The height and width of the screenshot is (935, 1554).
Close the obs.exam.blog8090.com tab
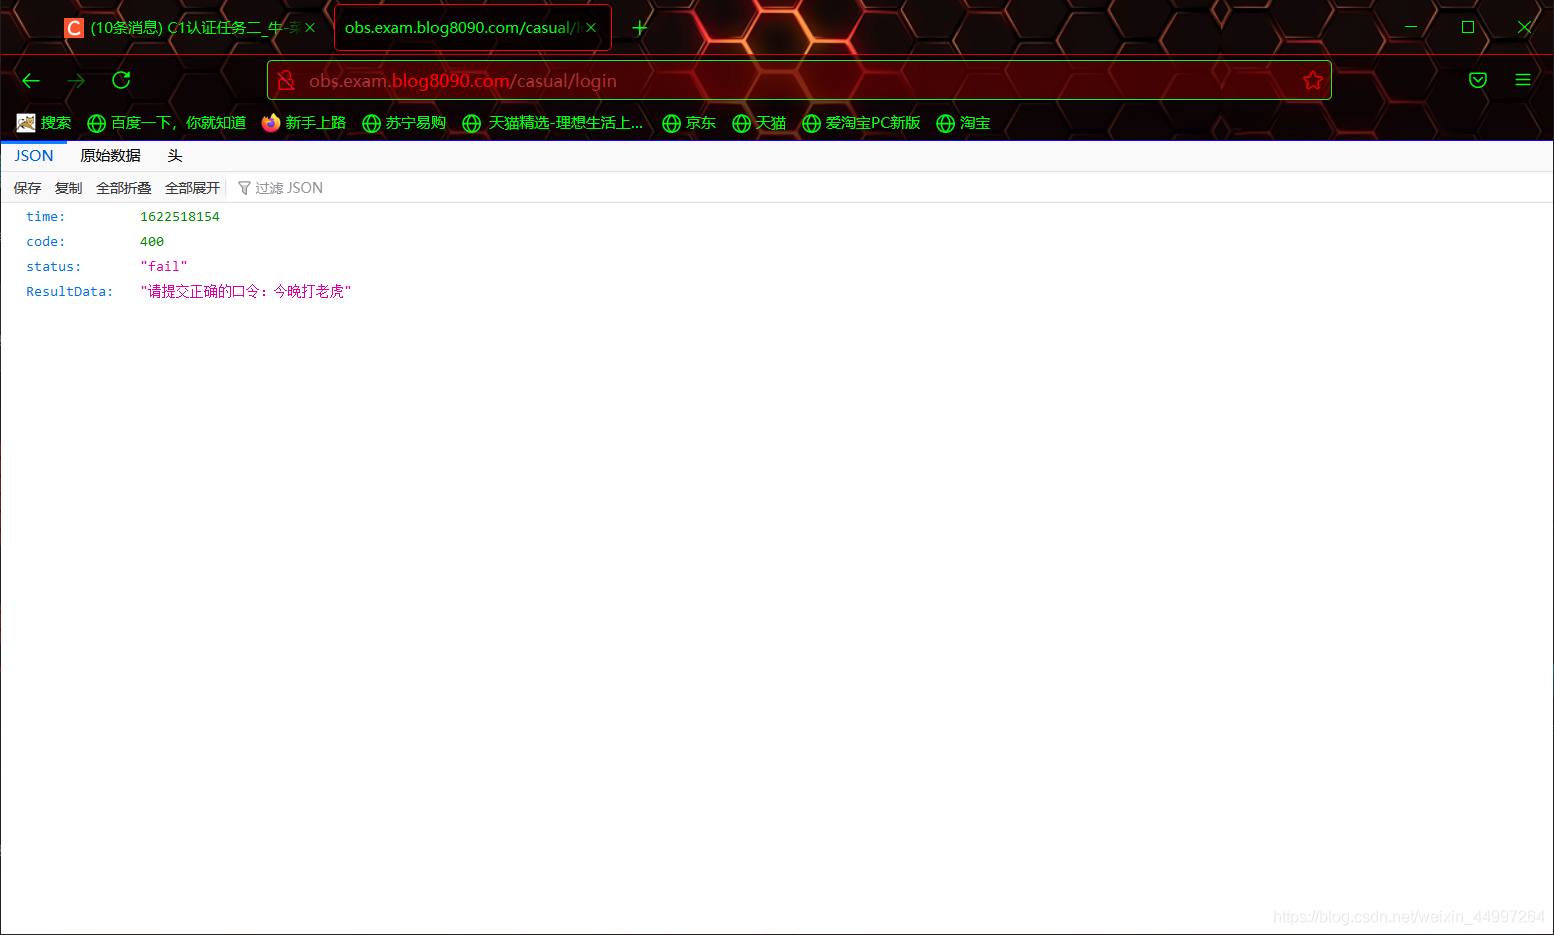[591, 28]
